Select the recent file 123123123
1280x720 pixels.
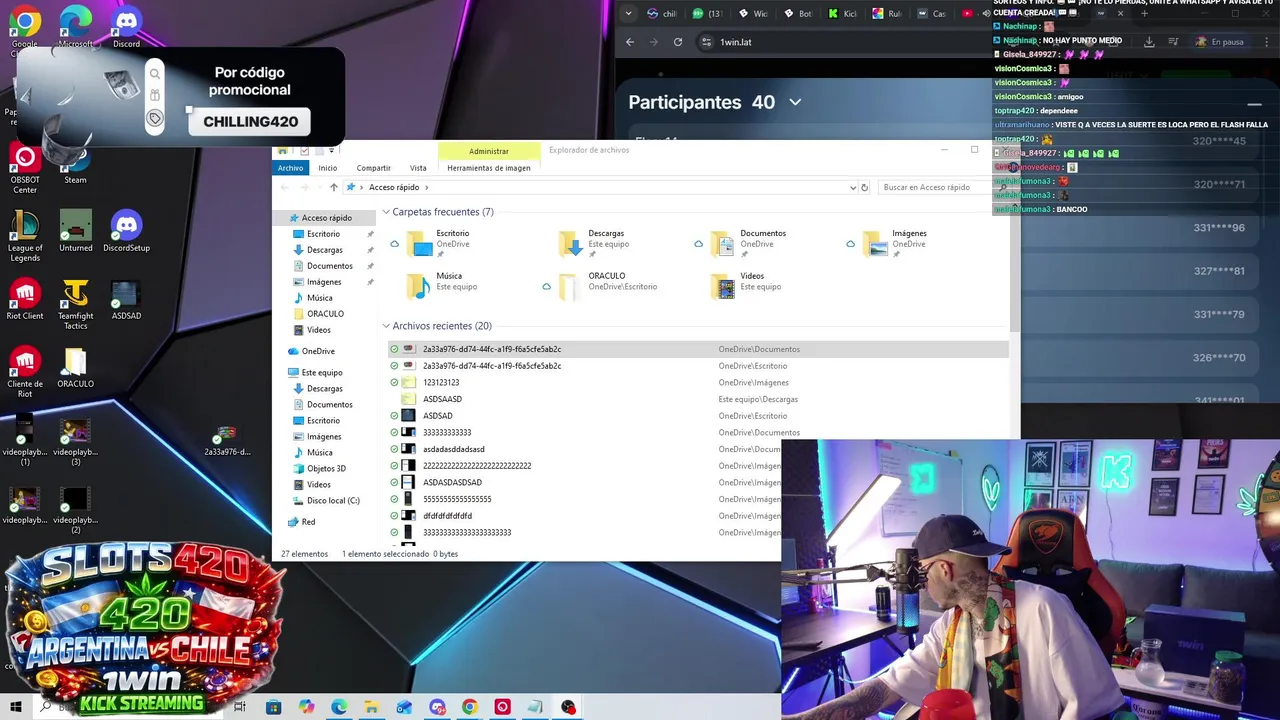[698, 382]
